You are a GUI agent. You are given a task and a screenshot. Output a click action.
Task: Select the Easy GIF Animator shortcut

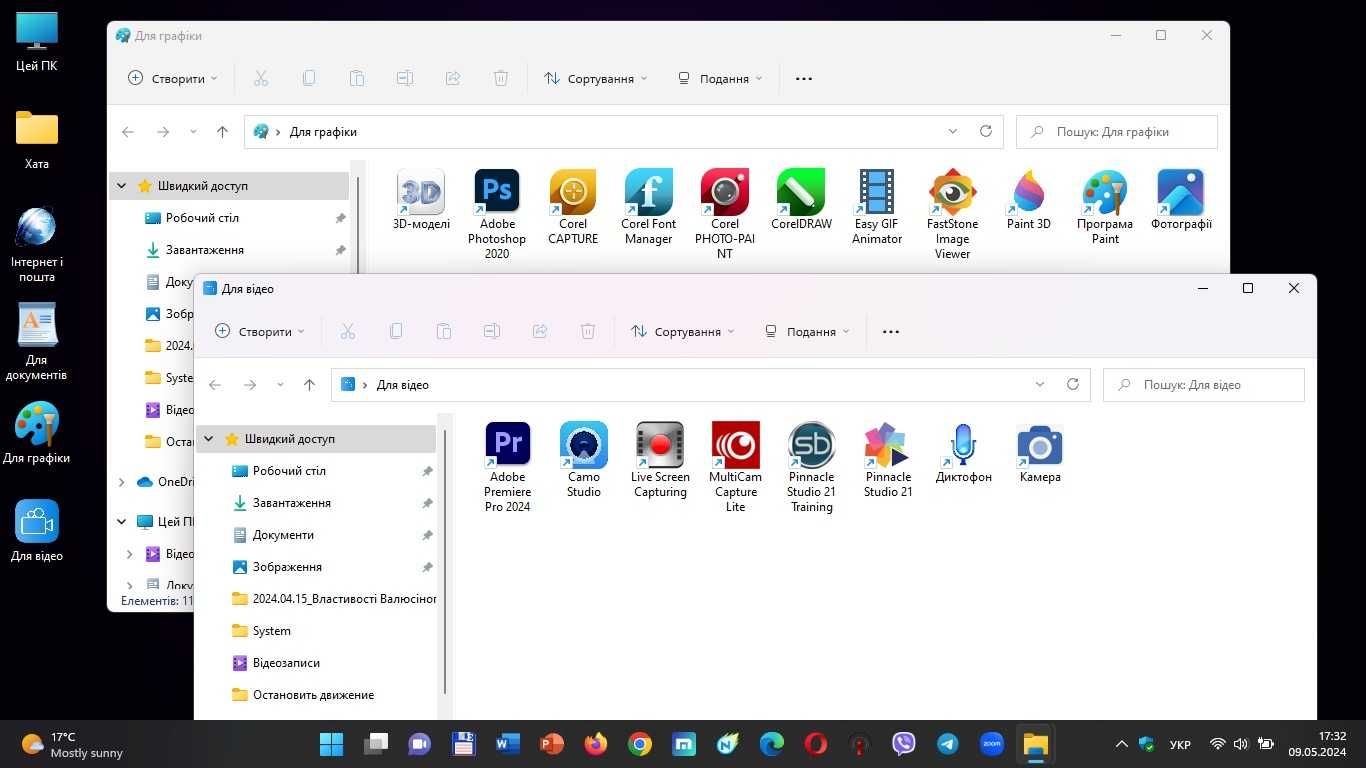877,207
